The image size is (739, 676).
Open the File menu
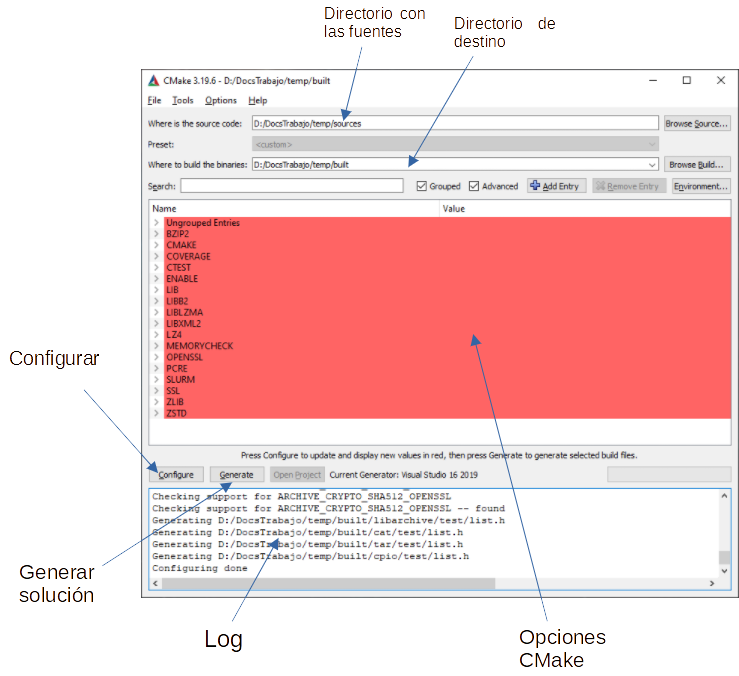(154, 100)
